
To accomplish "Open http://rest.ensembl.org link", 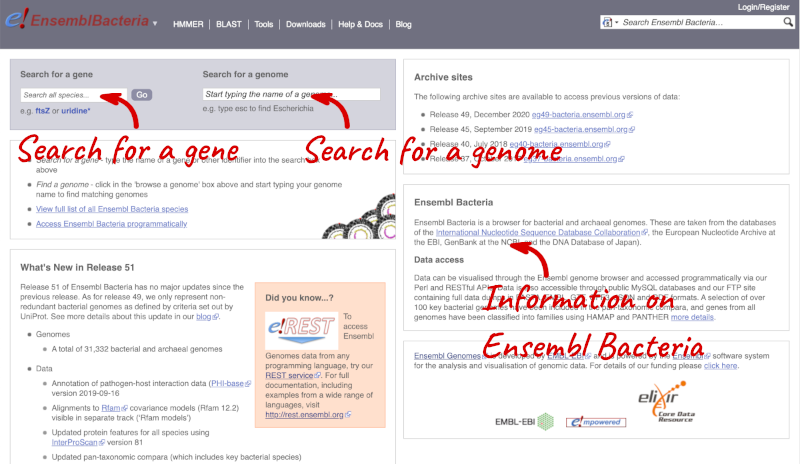I will (x=304, y=414).
